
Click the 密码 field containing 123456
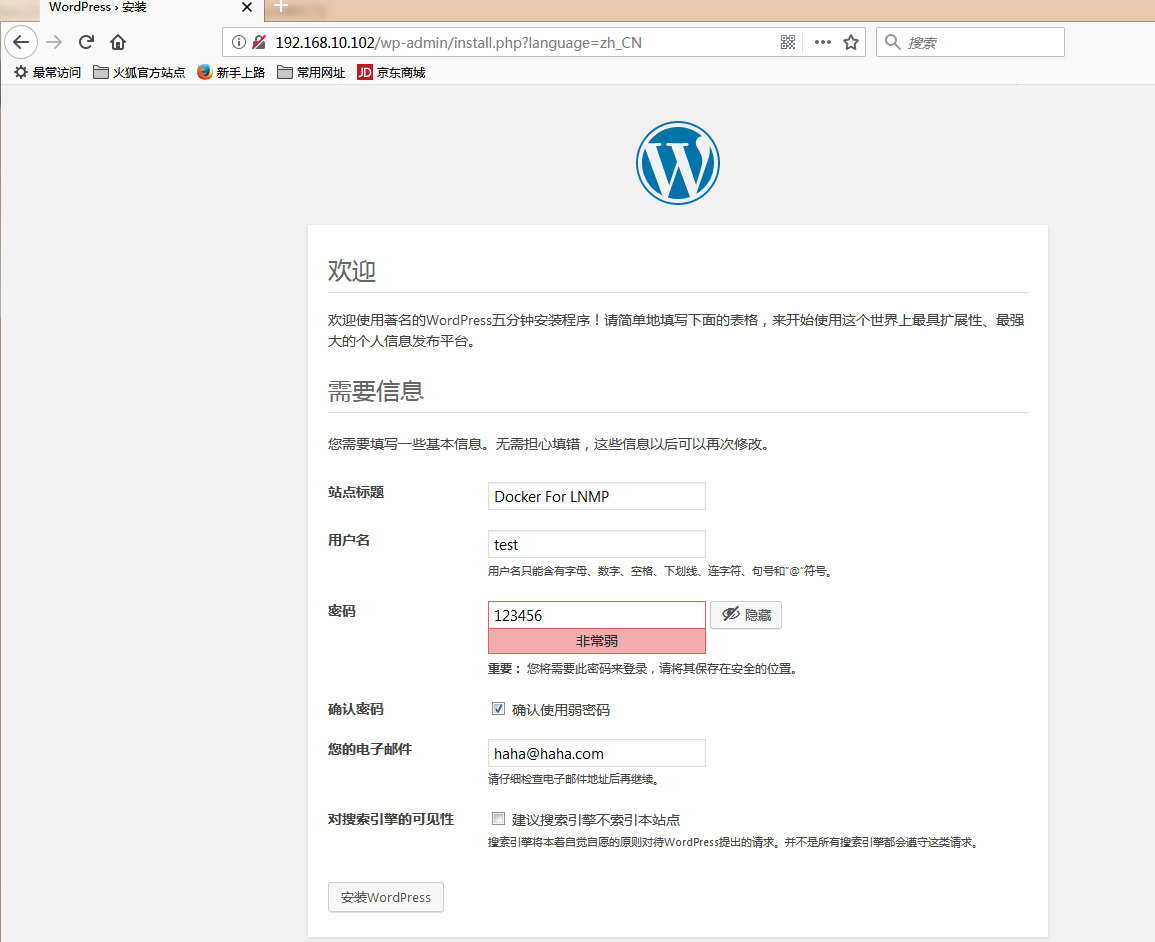click(597, 615)
